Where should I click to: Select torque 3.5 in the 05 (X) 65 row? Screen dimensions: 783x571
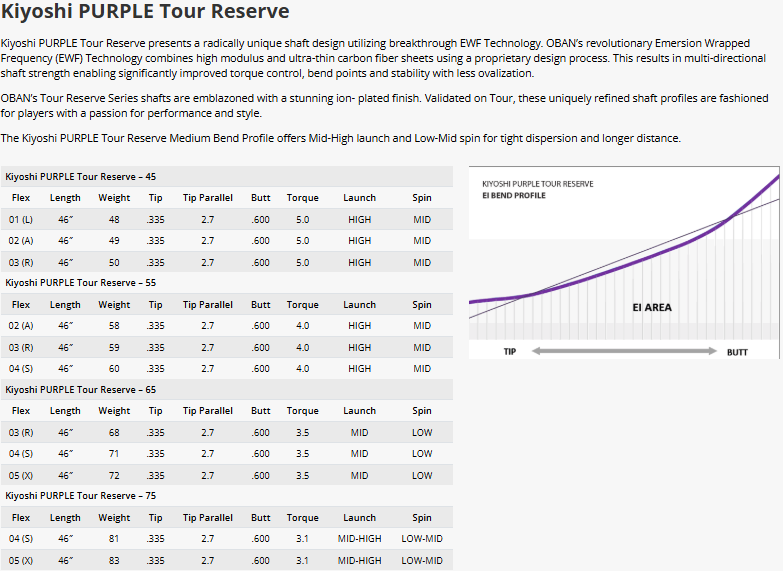tap(303, 476)
